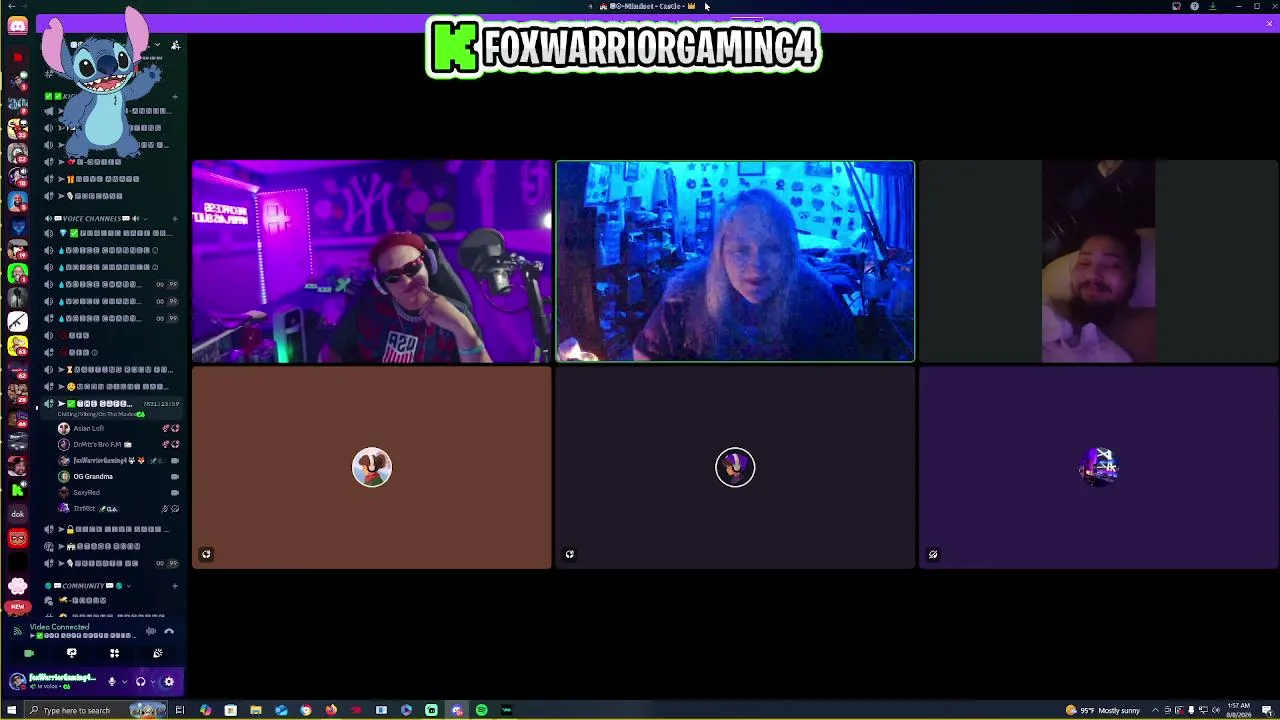The image size is (1280, 720).
Task: Open Spotify from the taskbar
Action: (x=481, y=710)
